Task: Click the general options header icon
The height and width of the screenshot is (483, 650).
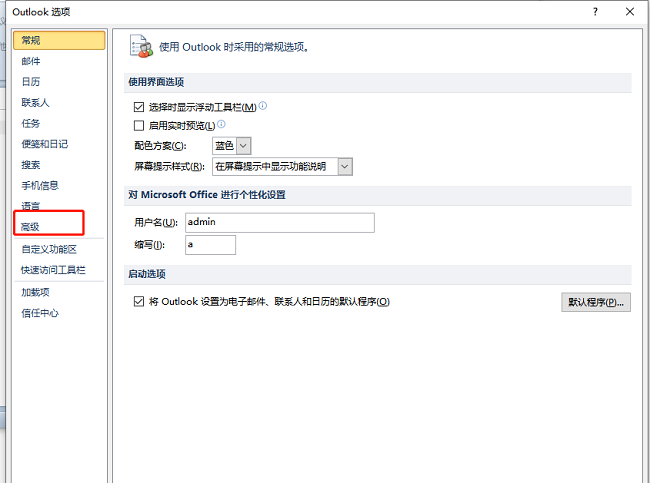Action: 141,46
